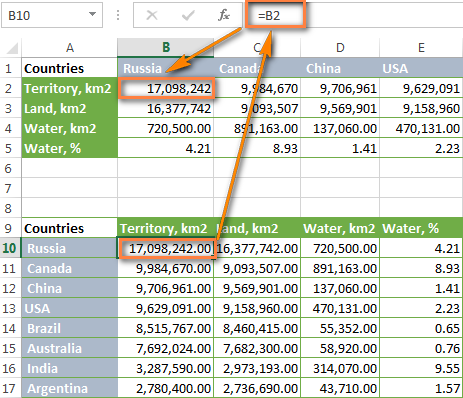Click cell with value 1.57
This screenshot has width=463, height=398.
pos(421,388)
